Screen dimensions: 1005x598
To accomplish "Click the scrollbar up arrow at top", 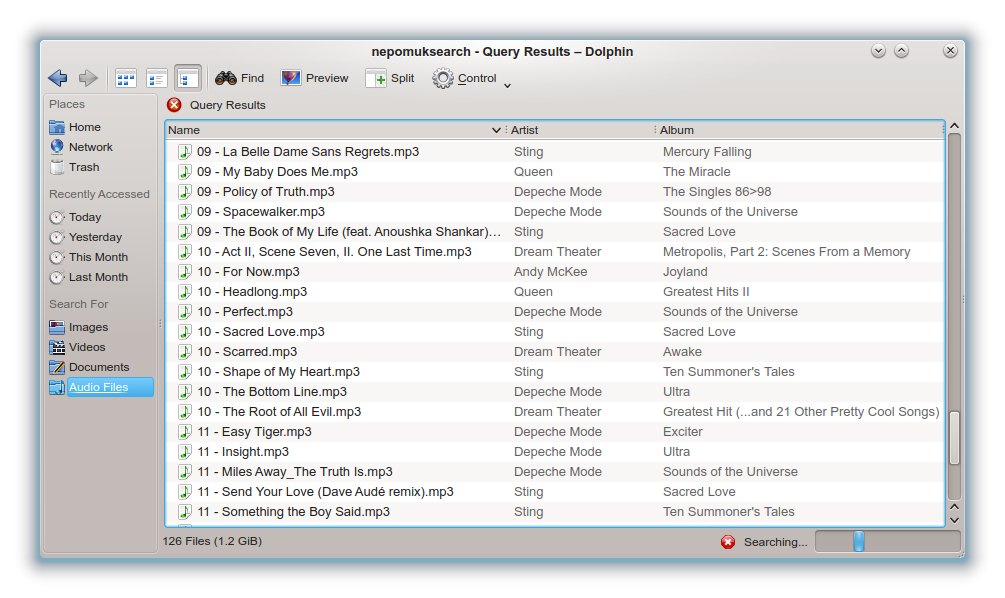I will click(x=954, y=126).
